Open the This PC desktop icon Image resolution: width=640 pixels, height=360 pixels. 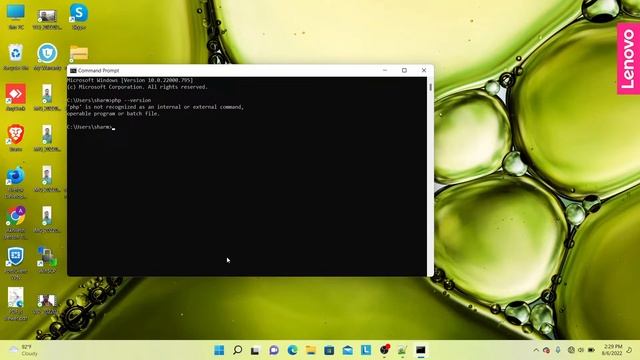[16, 16]
